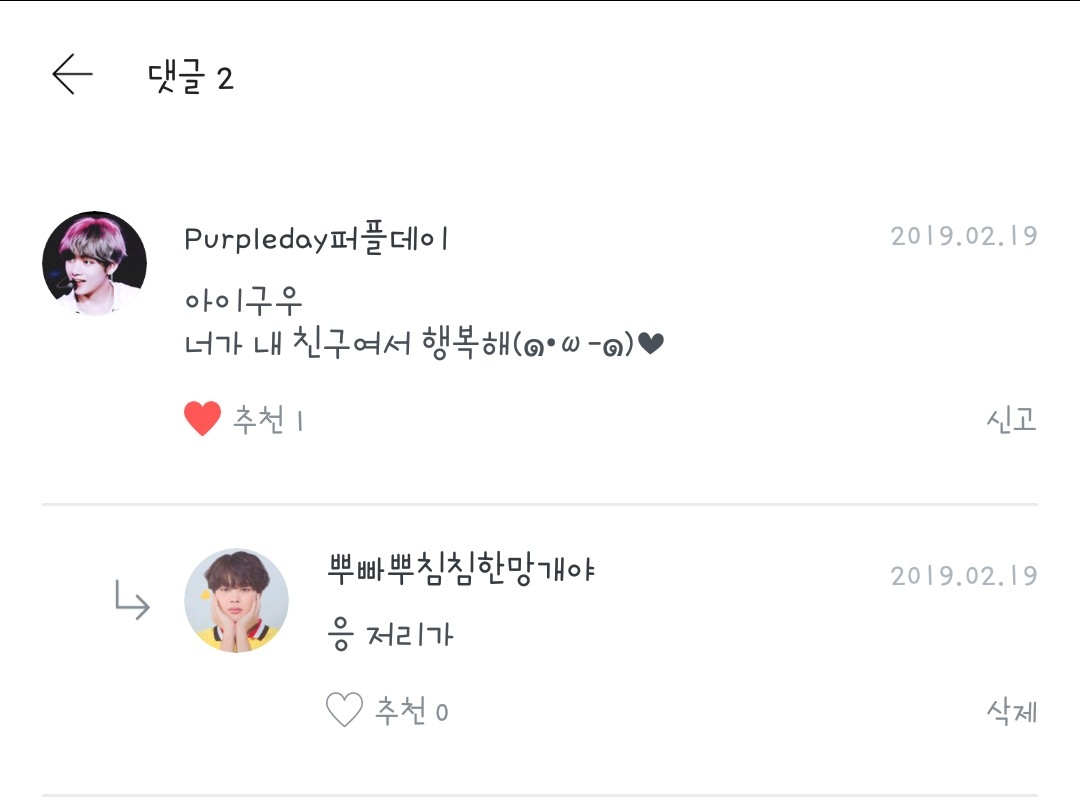Go back using the left arrow
1080x810 pixels.
pyautogui.click(x=72, y=75)
